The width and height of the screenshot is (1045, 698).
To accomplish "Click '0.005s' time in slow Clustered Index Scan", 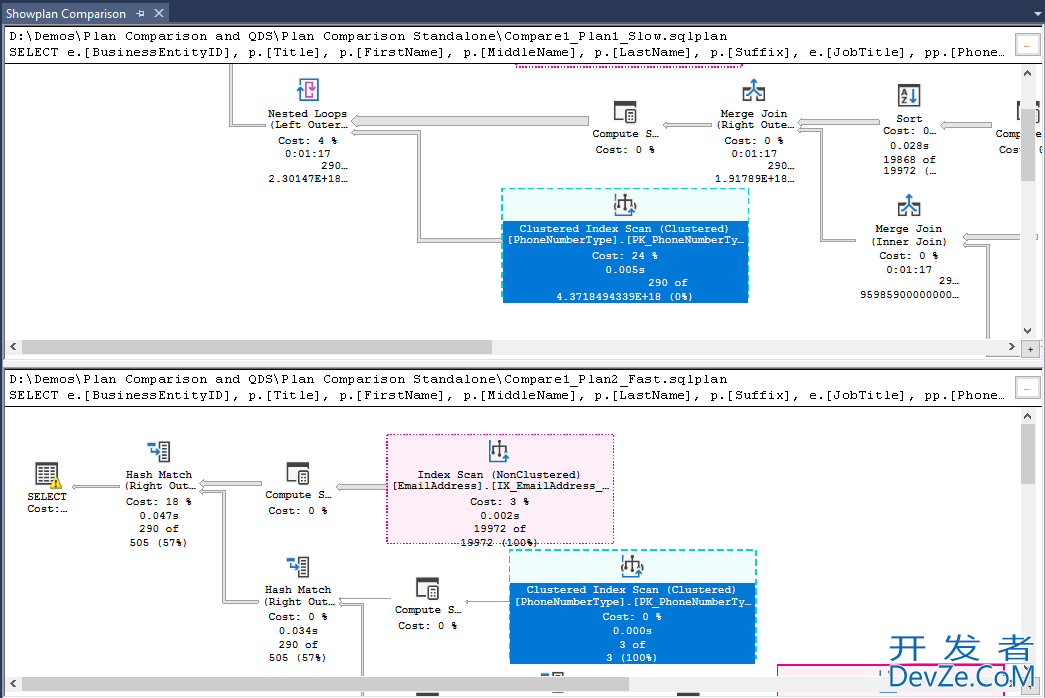I will 624,269.
